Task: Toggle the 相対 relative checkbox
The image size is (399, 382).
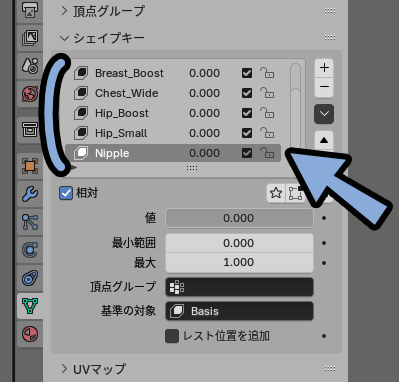Action: pyautogui.click(x=66, y=193)
